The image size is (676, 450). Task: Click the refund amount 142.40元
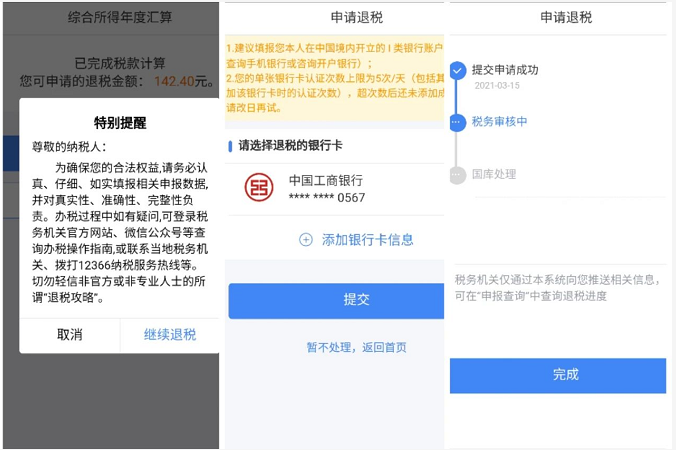pyautogui.click(x=182, y=81)
